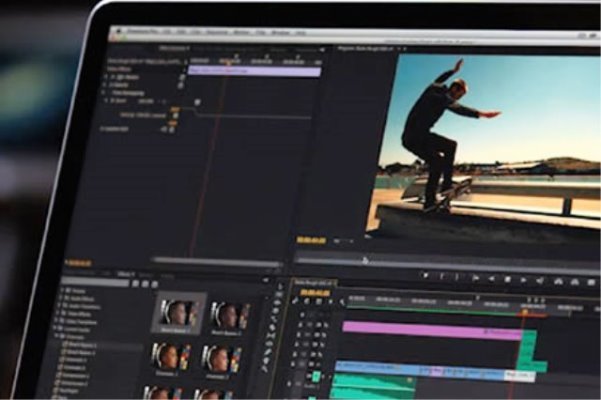Click Go to Out point

[x=540, y=281]
